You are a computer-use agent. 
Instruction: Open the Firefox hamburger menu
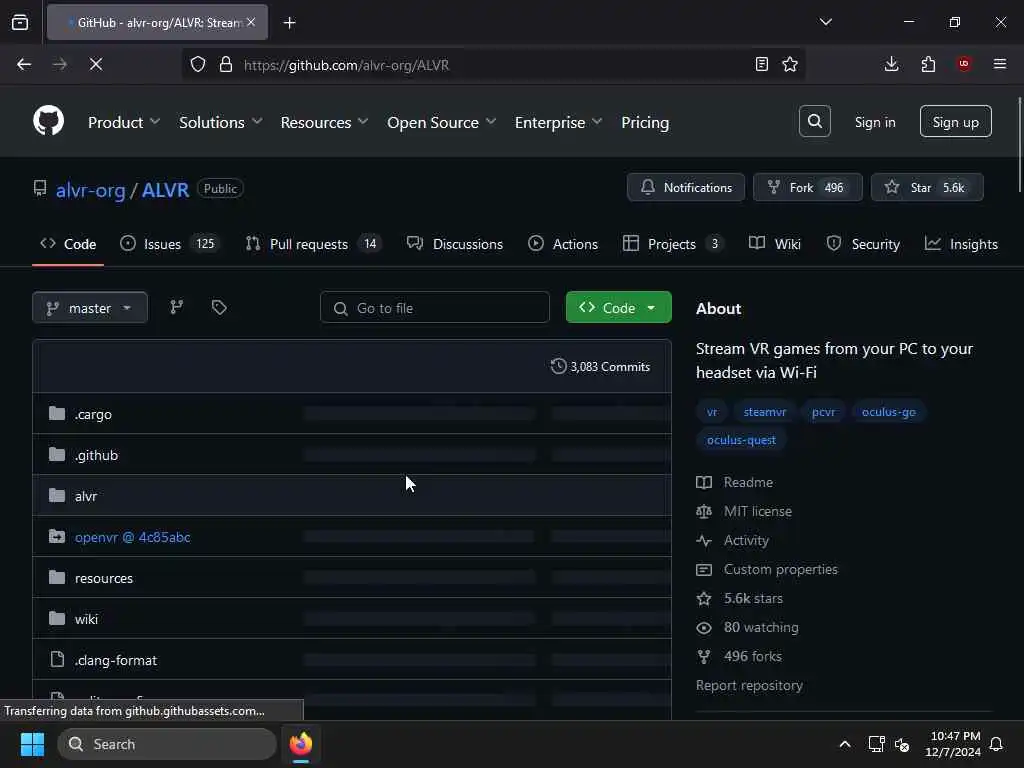coord(1000,64)
